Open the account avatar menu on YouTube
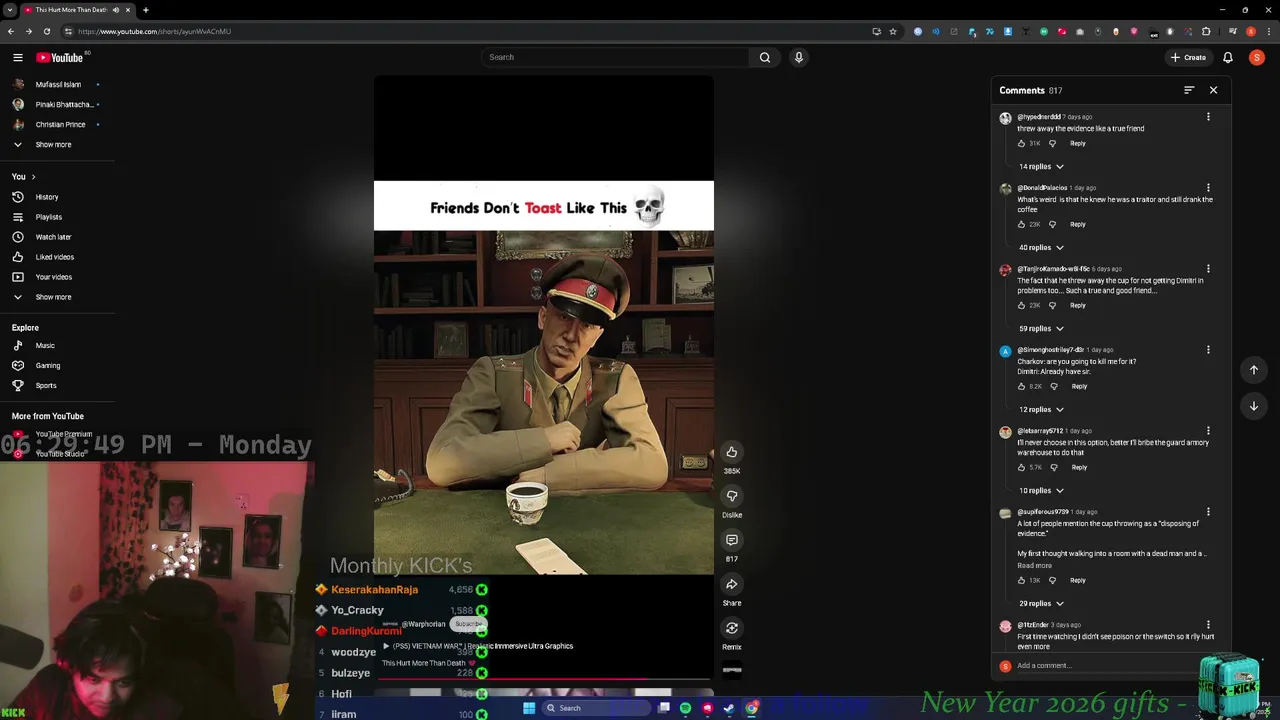Image resolution: width=1280 pixels, height=720 pixels. pos(1256,57)
